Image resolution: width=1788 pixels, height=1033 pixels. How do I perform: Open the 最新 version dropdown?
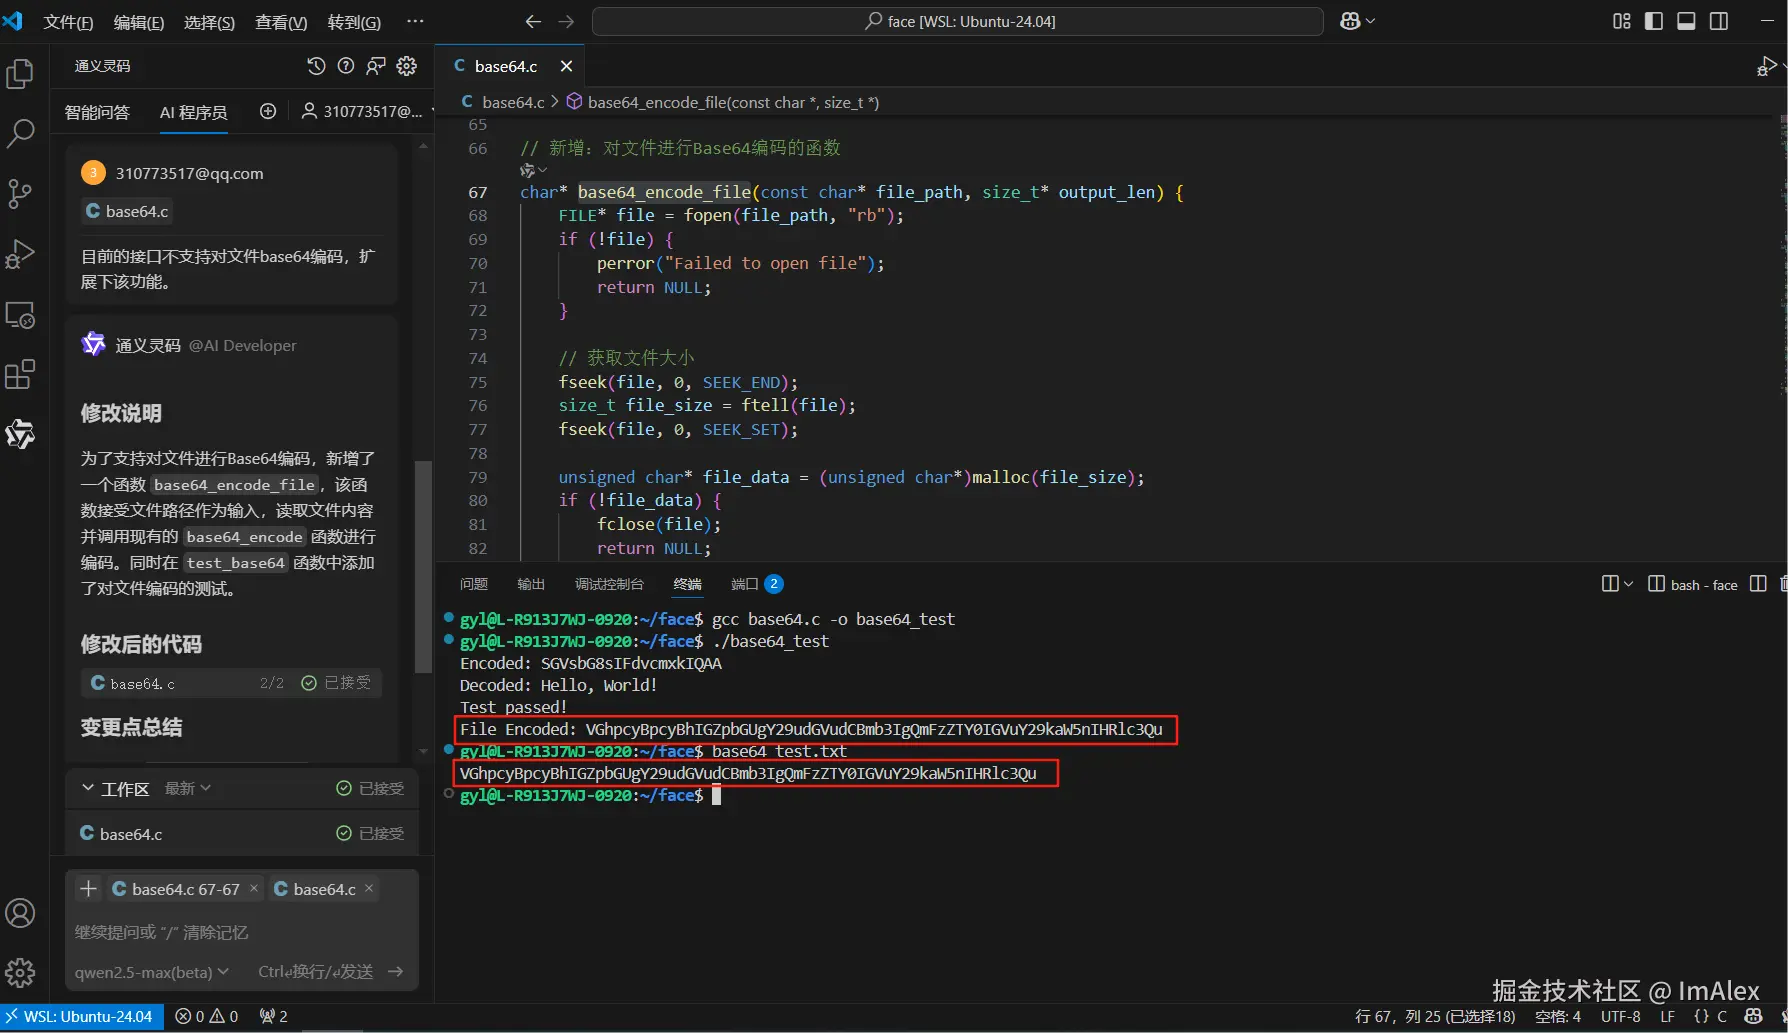(x=187, y=788)
